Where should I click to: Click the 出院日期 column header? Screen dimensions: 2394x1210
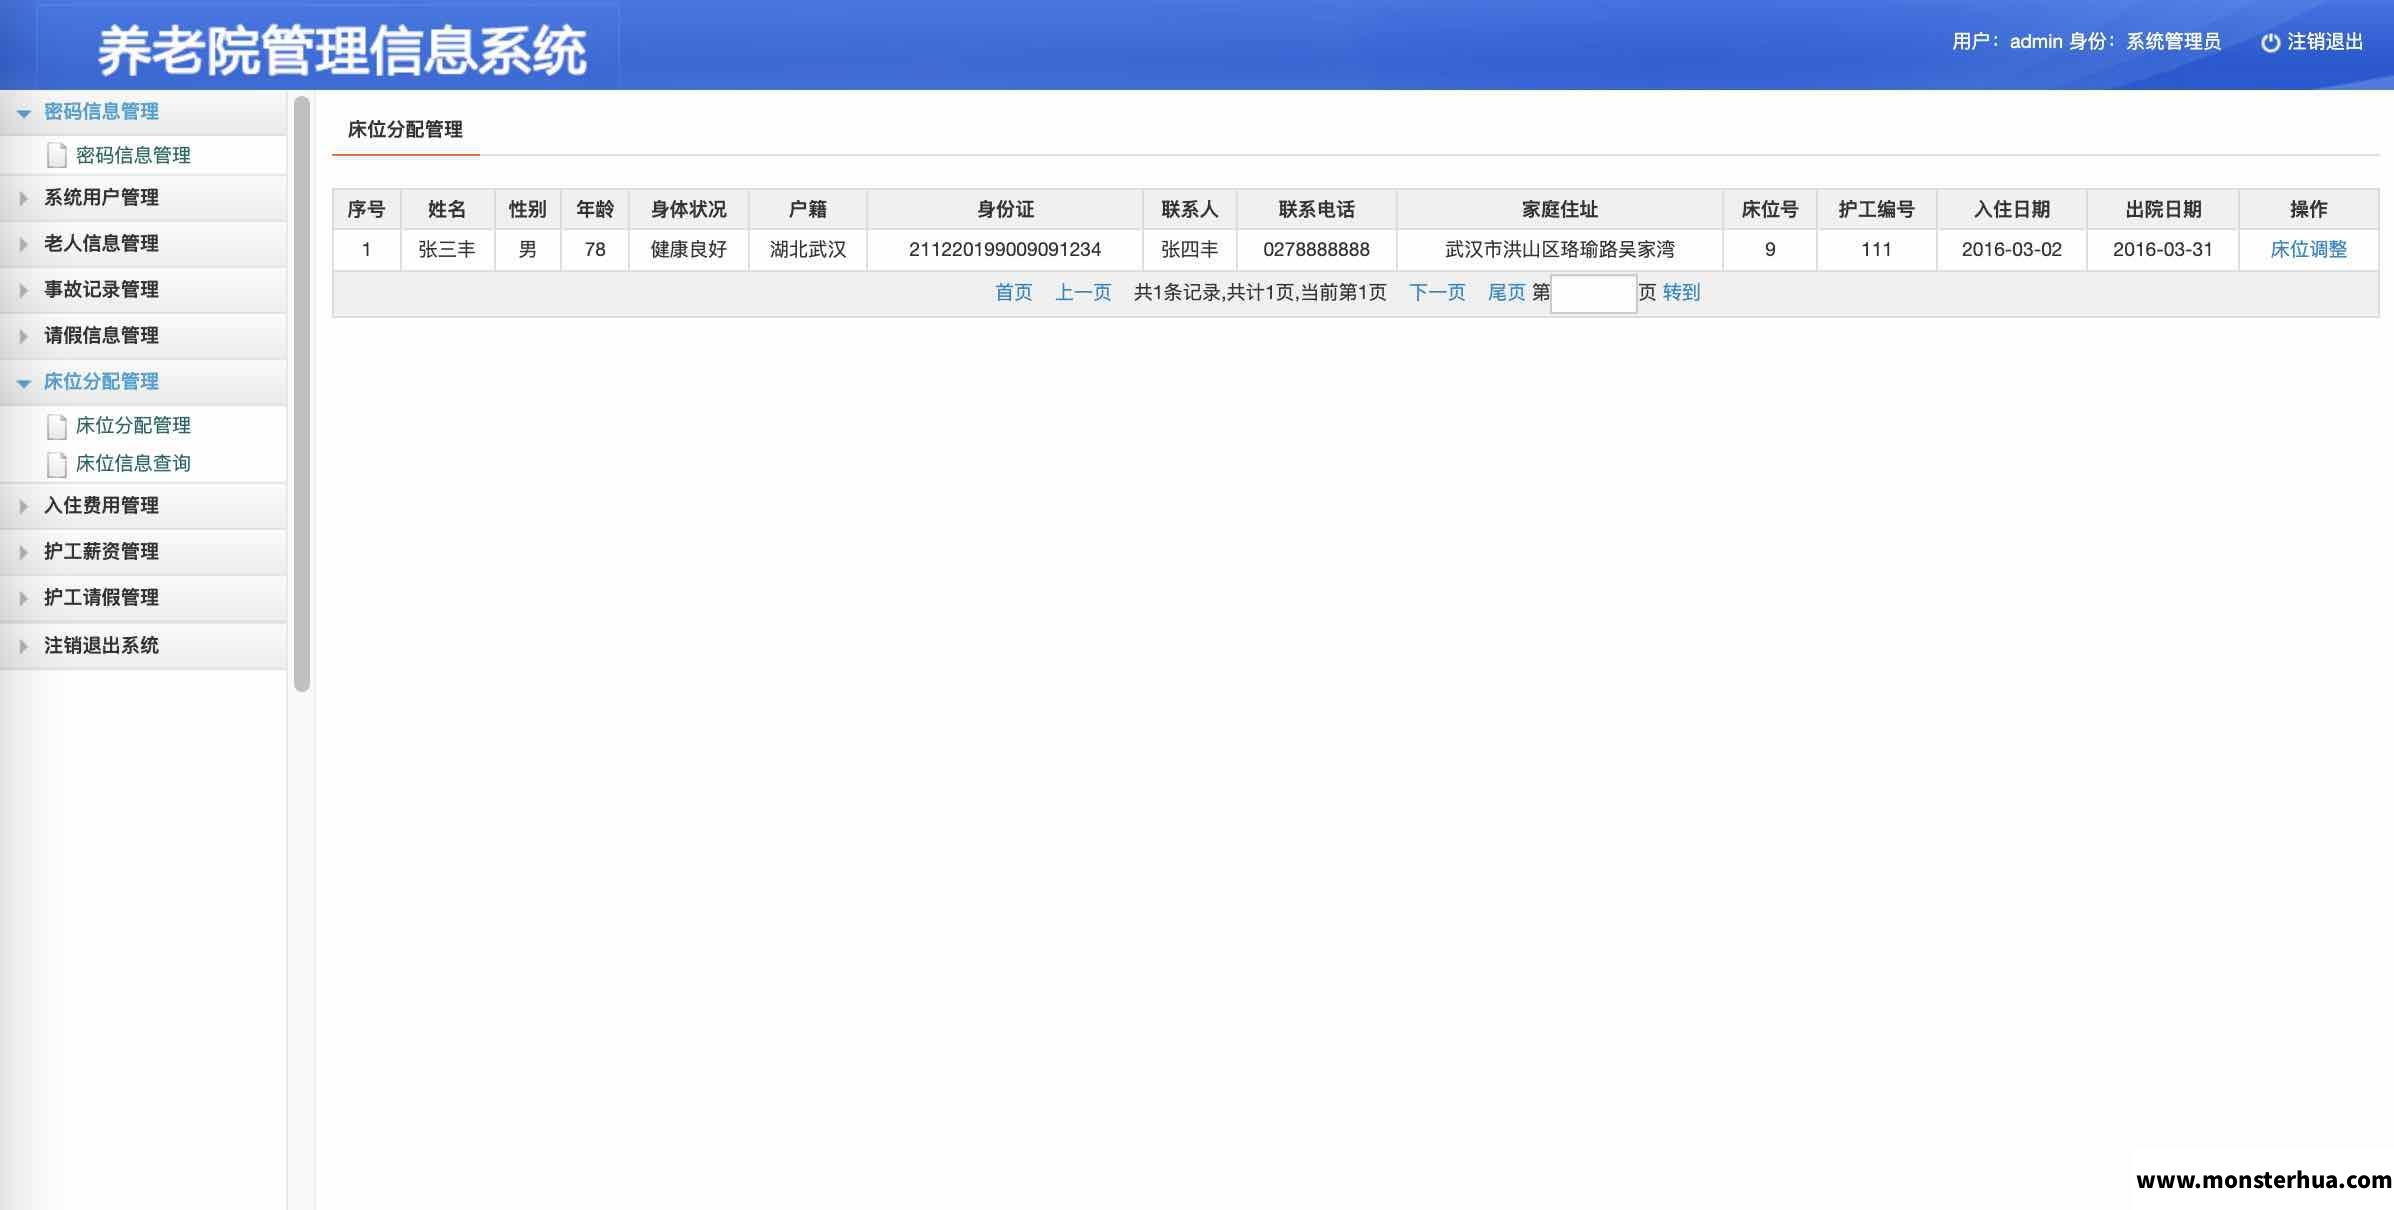pyautogui.click(x=2163, y=210)
